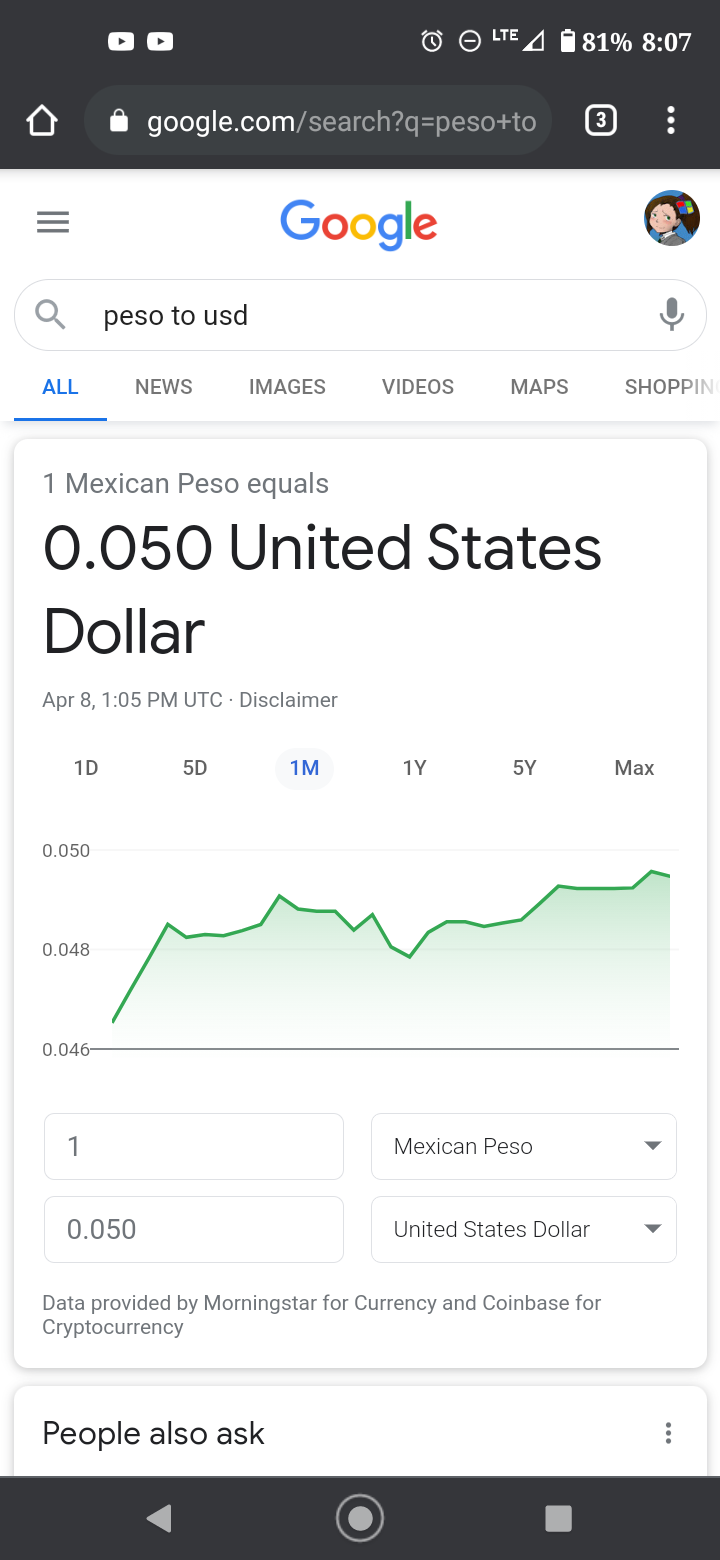
Task: Open the Google hamburger menu
Action: [x=53, y=222]
